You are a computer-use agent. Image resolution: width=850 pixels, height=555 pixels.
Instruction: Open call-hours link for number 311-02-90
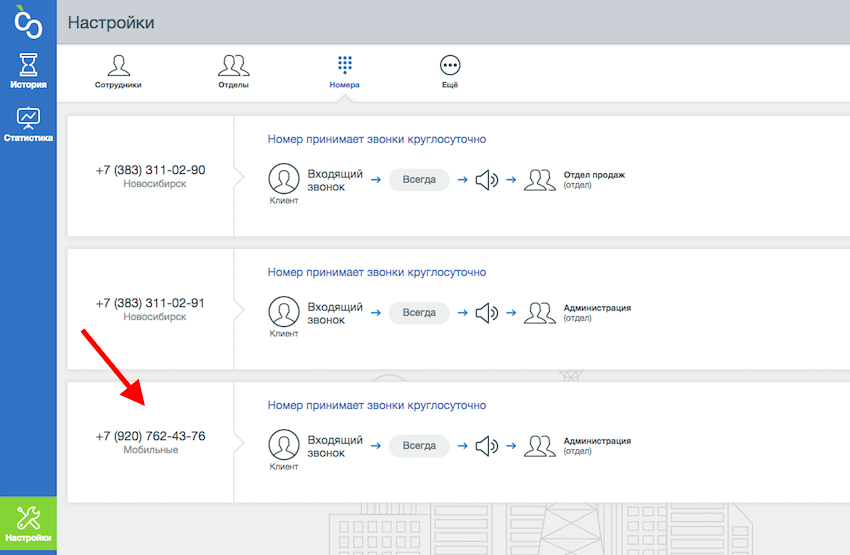pos(377,139)
